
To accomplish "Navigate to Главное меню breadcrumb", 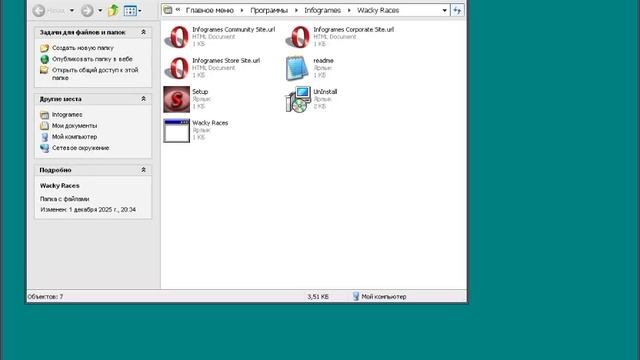I will [x=210, y=10].
